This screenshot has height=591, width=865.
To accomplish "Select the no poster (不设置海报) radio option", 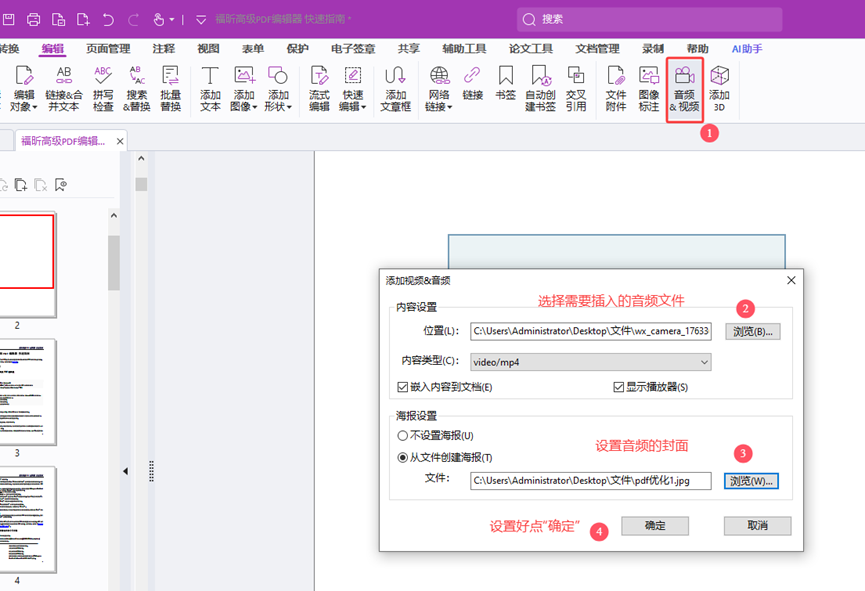I will 403,436.
